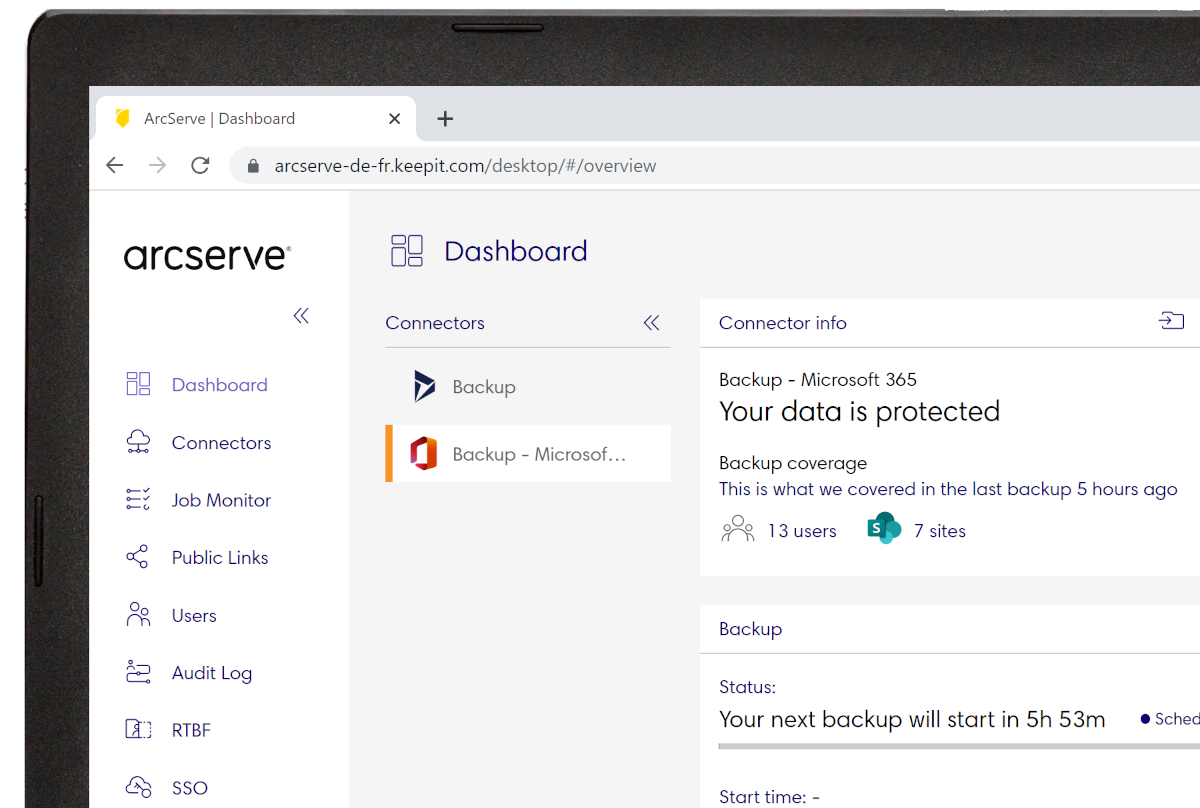
Task: Click the Job Monitor checklist icon
Action: [138, 500]
